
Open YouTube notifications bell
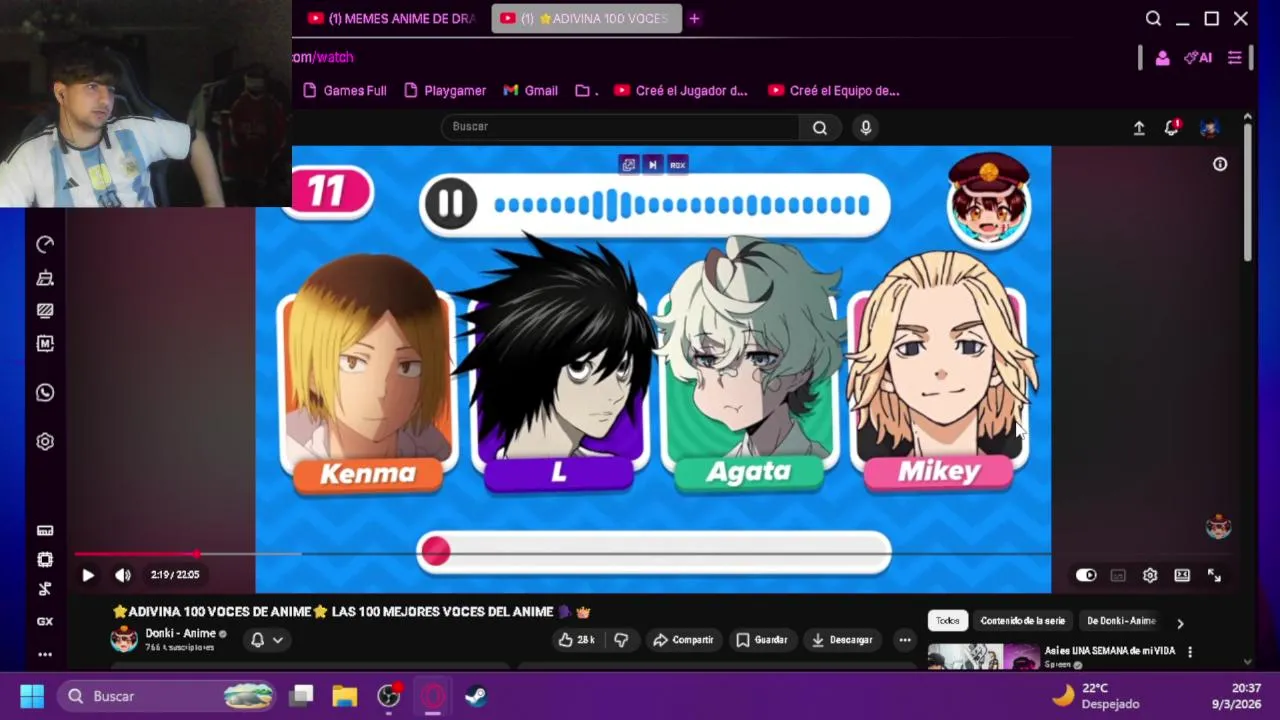pyautogui.click(x=1172, y=127)
